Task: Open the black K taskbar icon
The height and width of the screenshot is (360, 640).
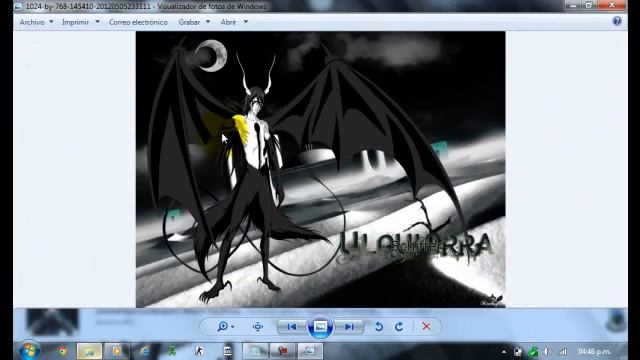Action: click(x=199, y=351)
